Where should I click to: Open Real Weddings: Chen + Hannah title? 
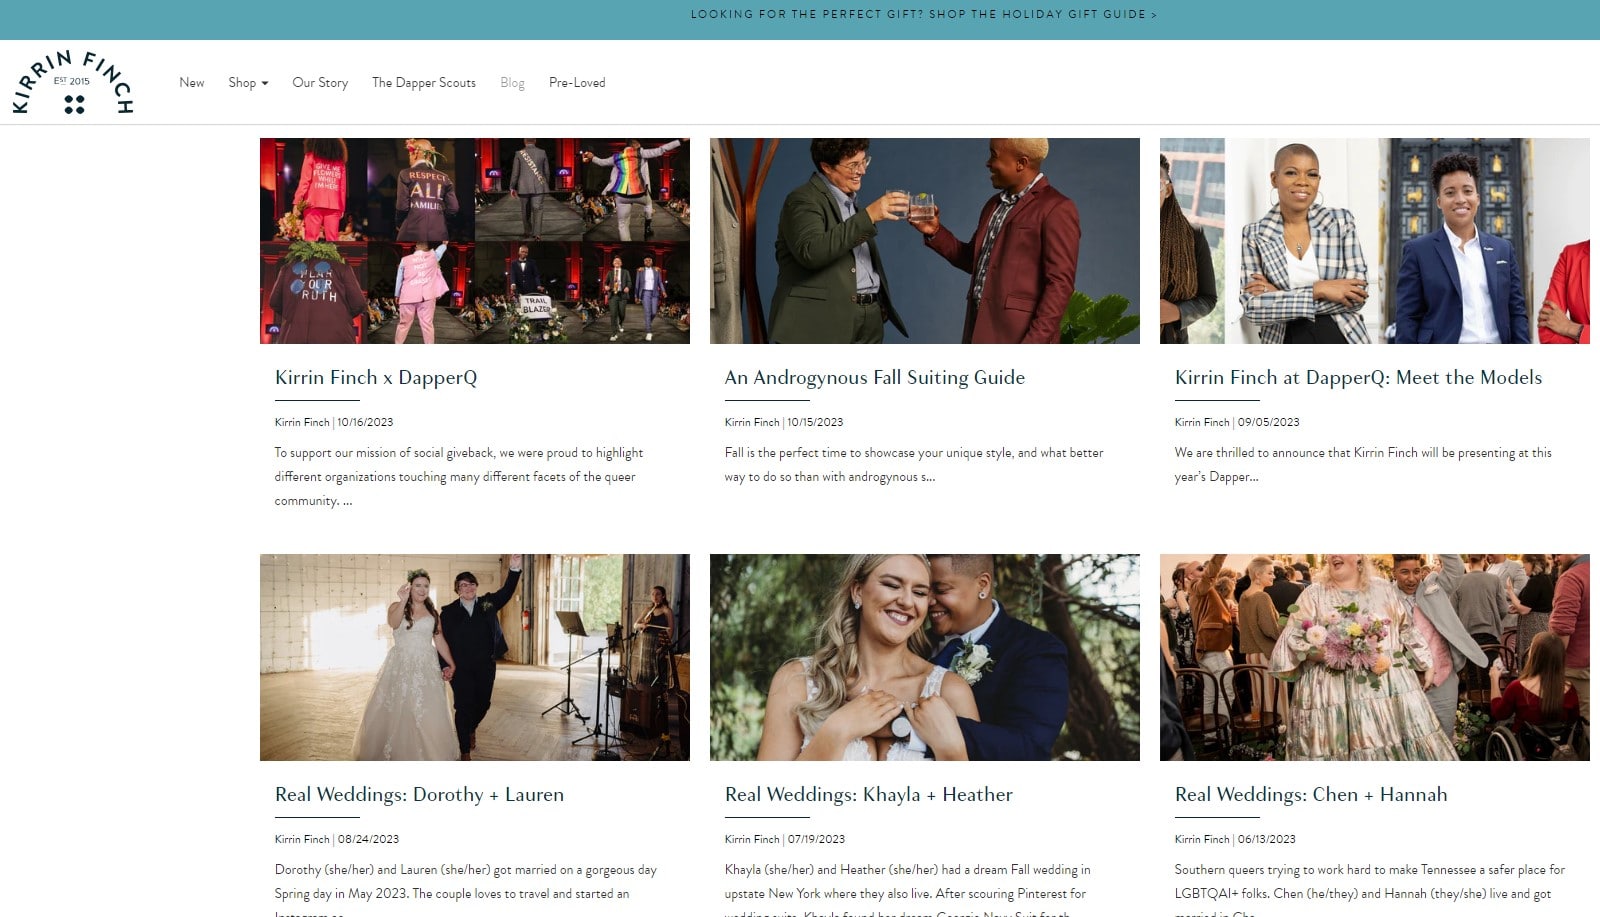(x=1310, y=795)
